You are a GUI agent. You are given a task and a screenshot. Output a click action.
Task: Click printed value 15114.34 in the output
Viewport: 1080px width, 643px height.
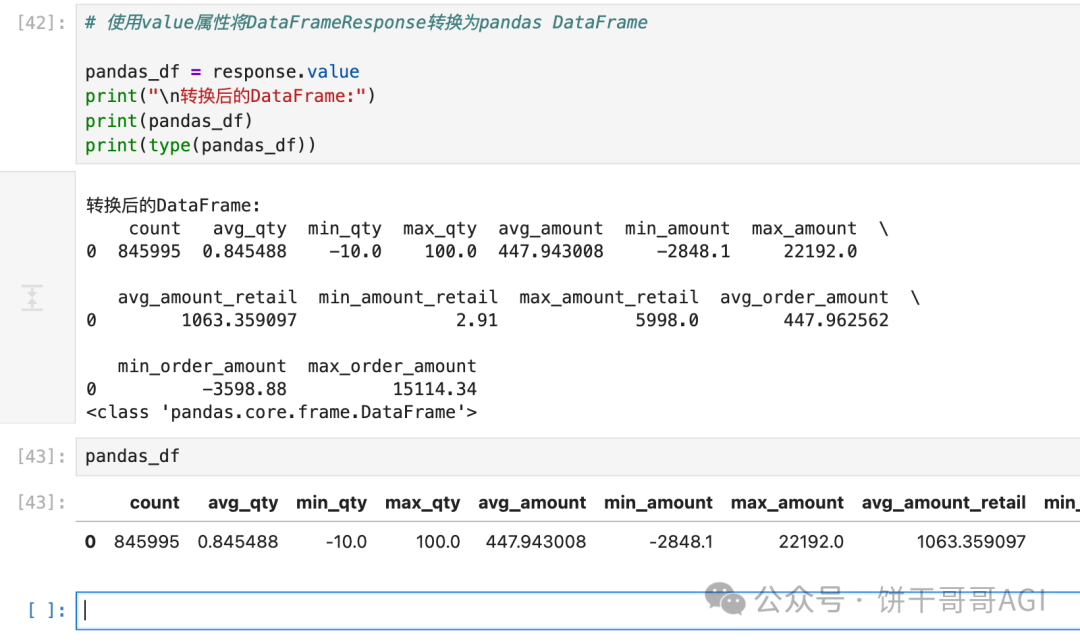[x=435, y=389]
